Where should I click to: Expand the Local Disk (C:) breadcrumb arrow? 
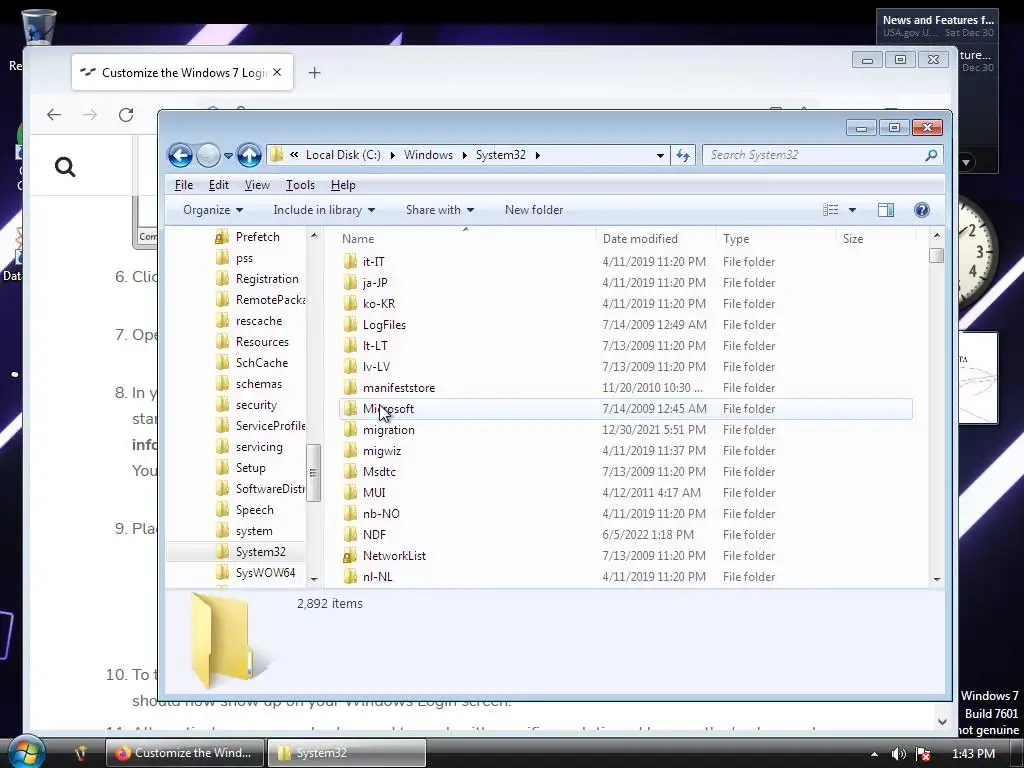(x=392, y=155)
